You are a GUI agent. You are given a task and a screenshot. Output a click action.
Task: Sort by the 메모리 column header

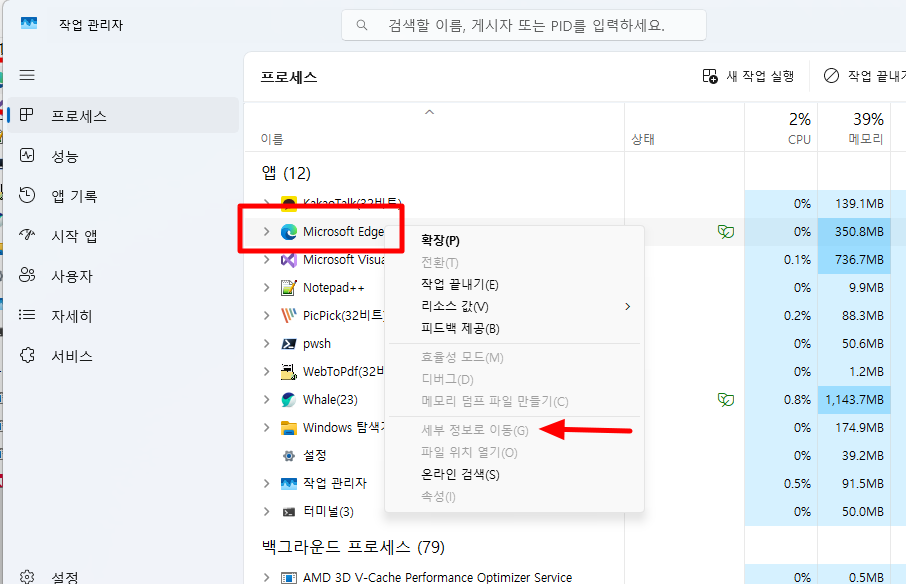coord(854,128)
